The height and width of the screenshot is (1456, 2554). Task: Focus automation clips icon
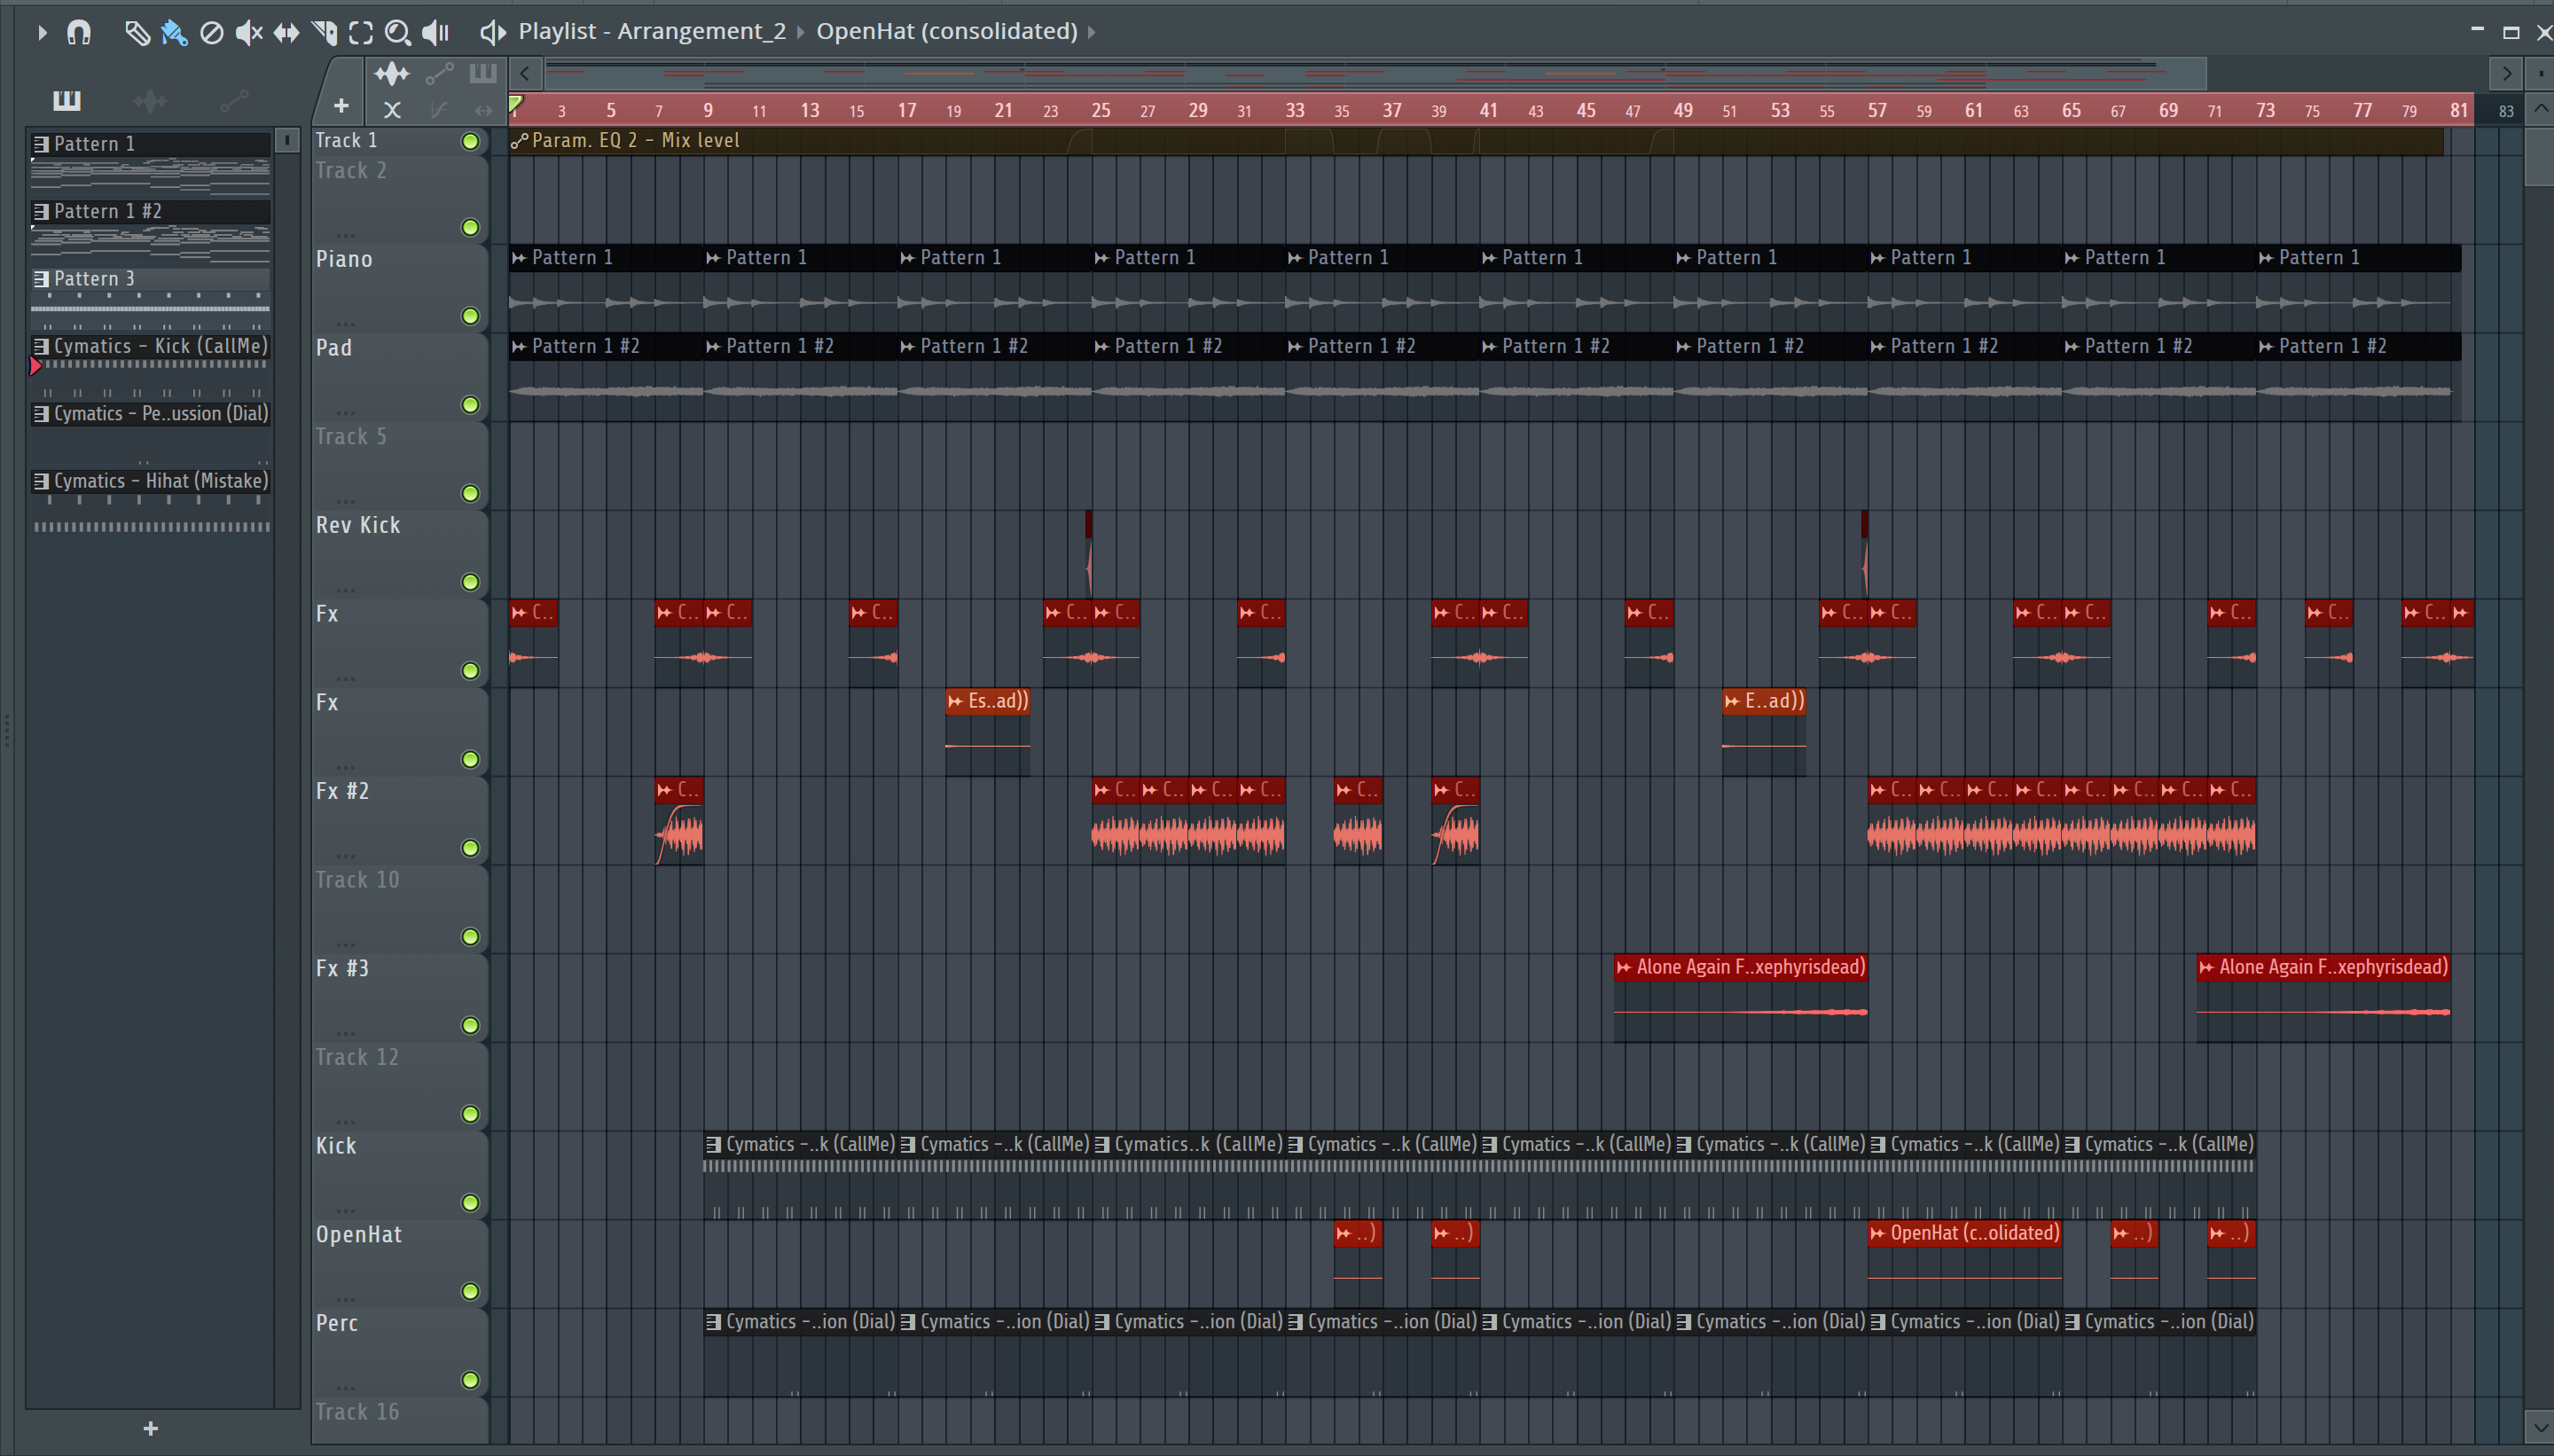point(439,73)
